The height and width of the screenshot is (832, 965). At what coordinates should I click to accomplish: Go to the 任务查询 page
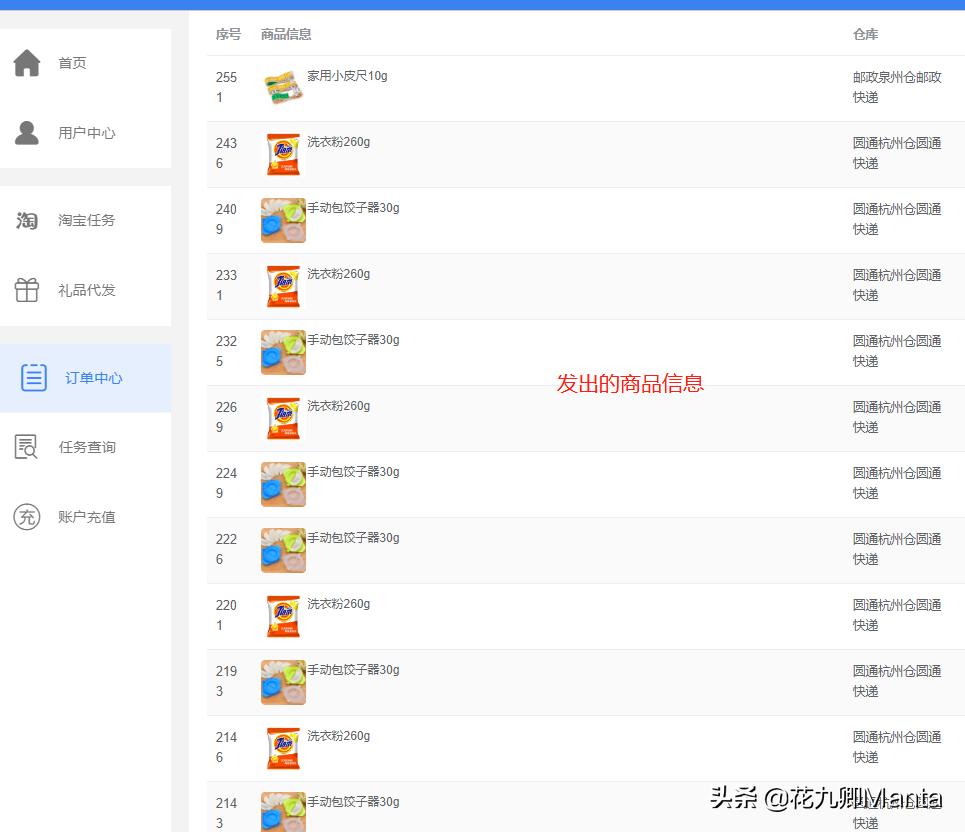coord(87,447)
